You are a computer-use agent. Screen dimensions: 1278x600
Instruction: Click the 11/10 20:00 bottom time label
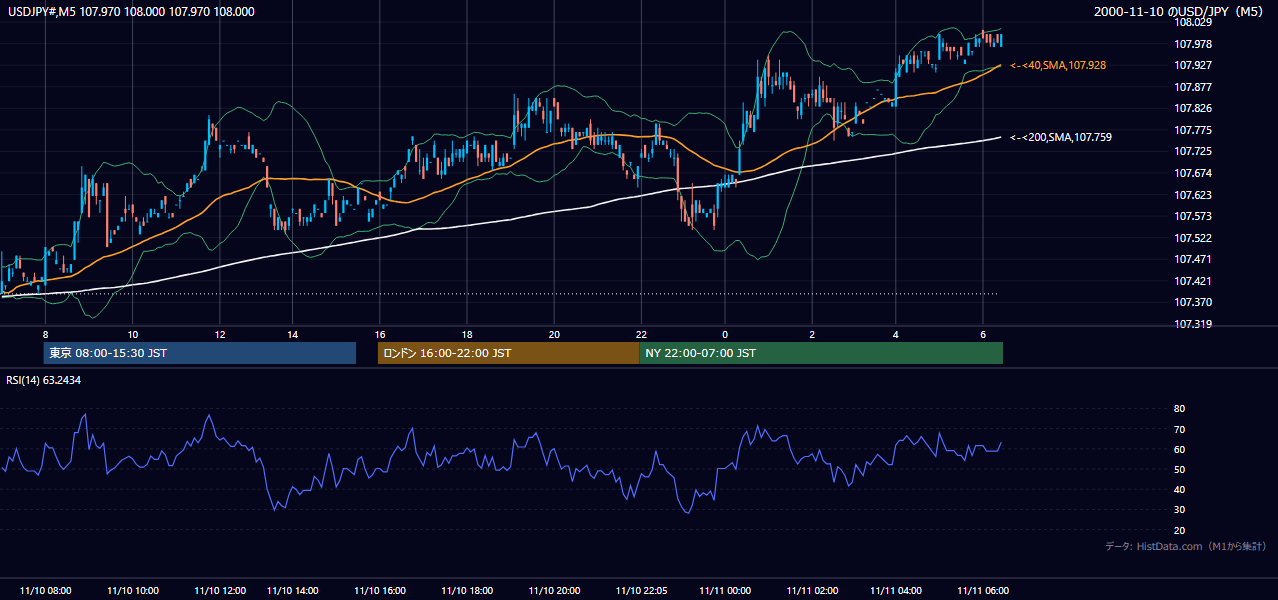click(x=554, y=591)
